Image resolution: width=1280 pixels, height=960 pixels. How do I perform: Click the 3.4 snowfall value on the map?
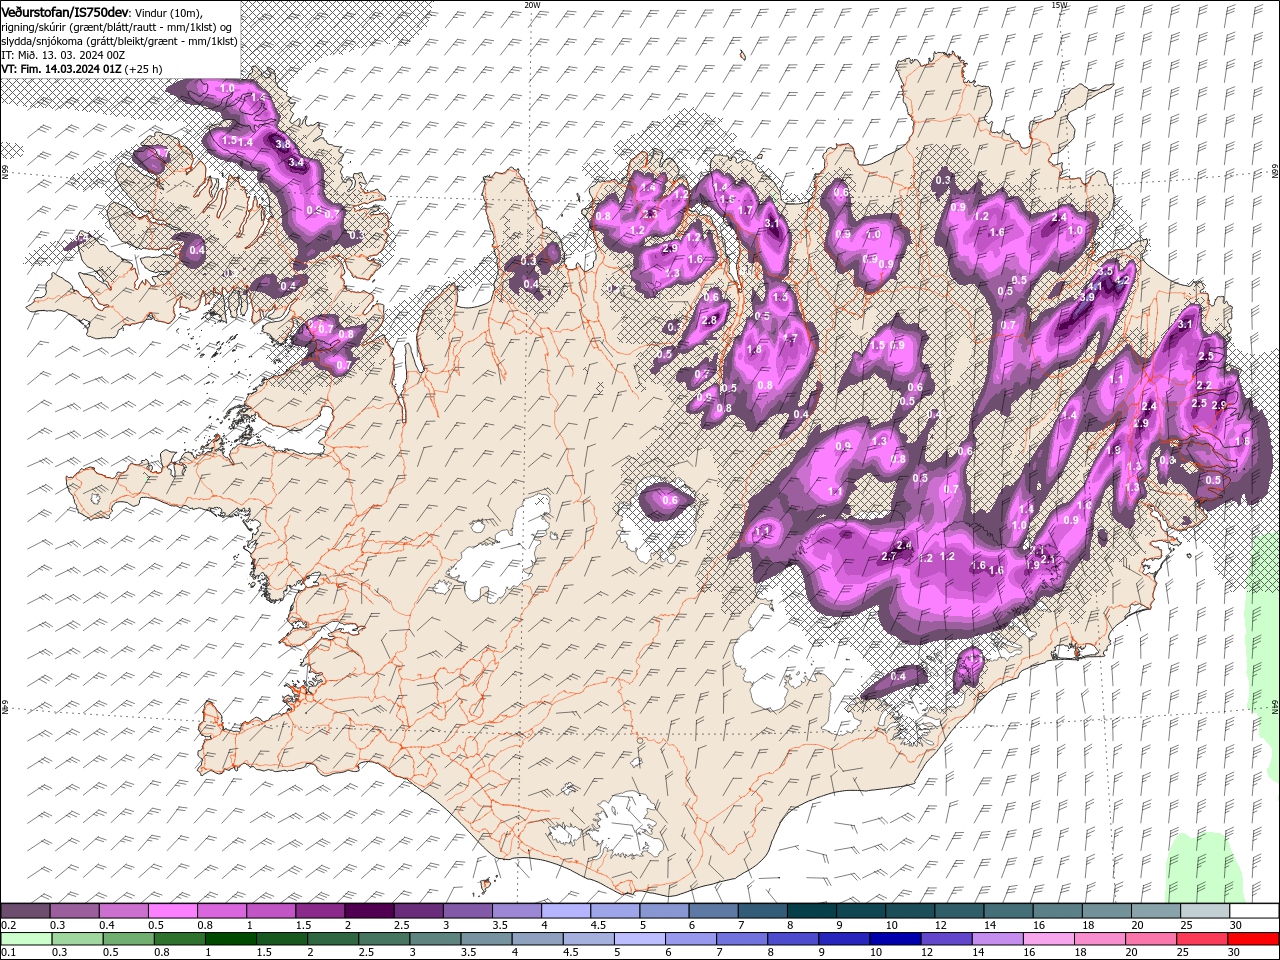click(296, 162)
